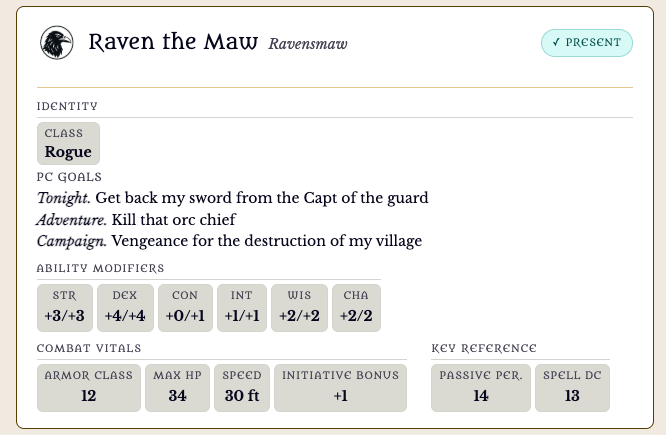Image resolution: width=666 pixels, height=435 pixels.
Task: Click the Ravensmaw player name
Action: pyautogui.click(x=308, y=44)
